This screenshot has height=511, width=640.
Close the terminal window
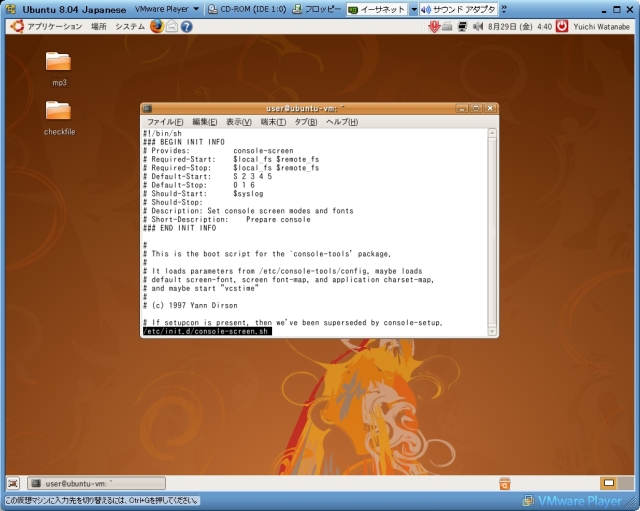pyautogui.click(x=490, y=109)
